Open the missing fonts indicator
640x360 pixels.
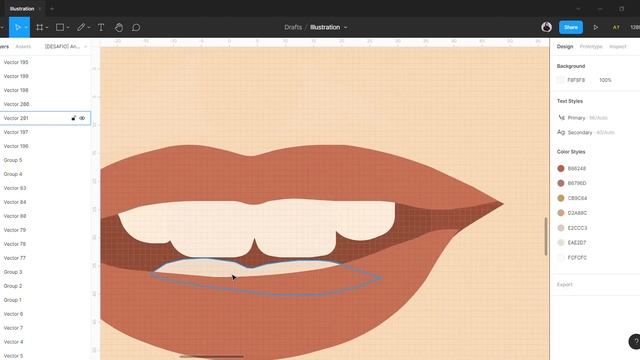point(616,27)
